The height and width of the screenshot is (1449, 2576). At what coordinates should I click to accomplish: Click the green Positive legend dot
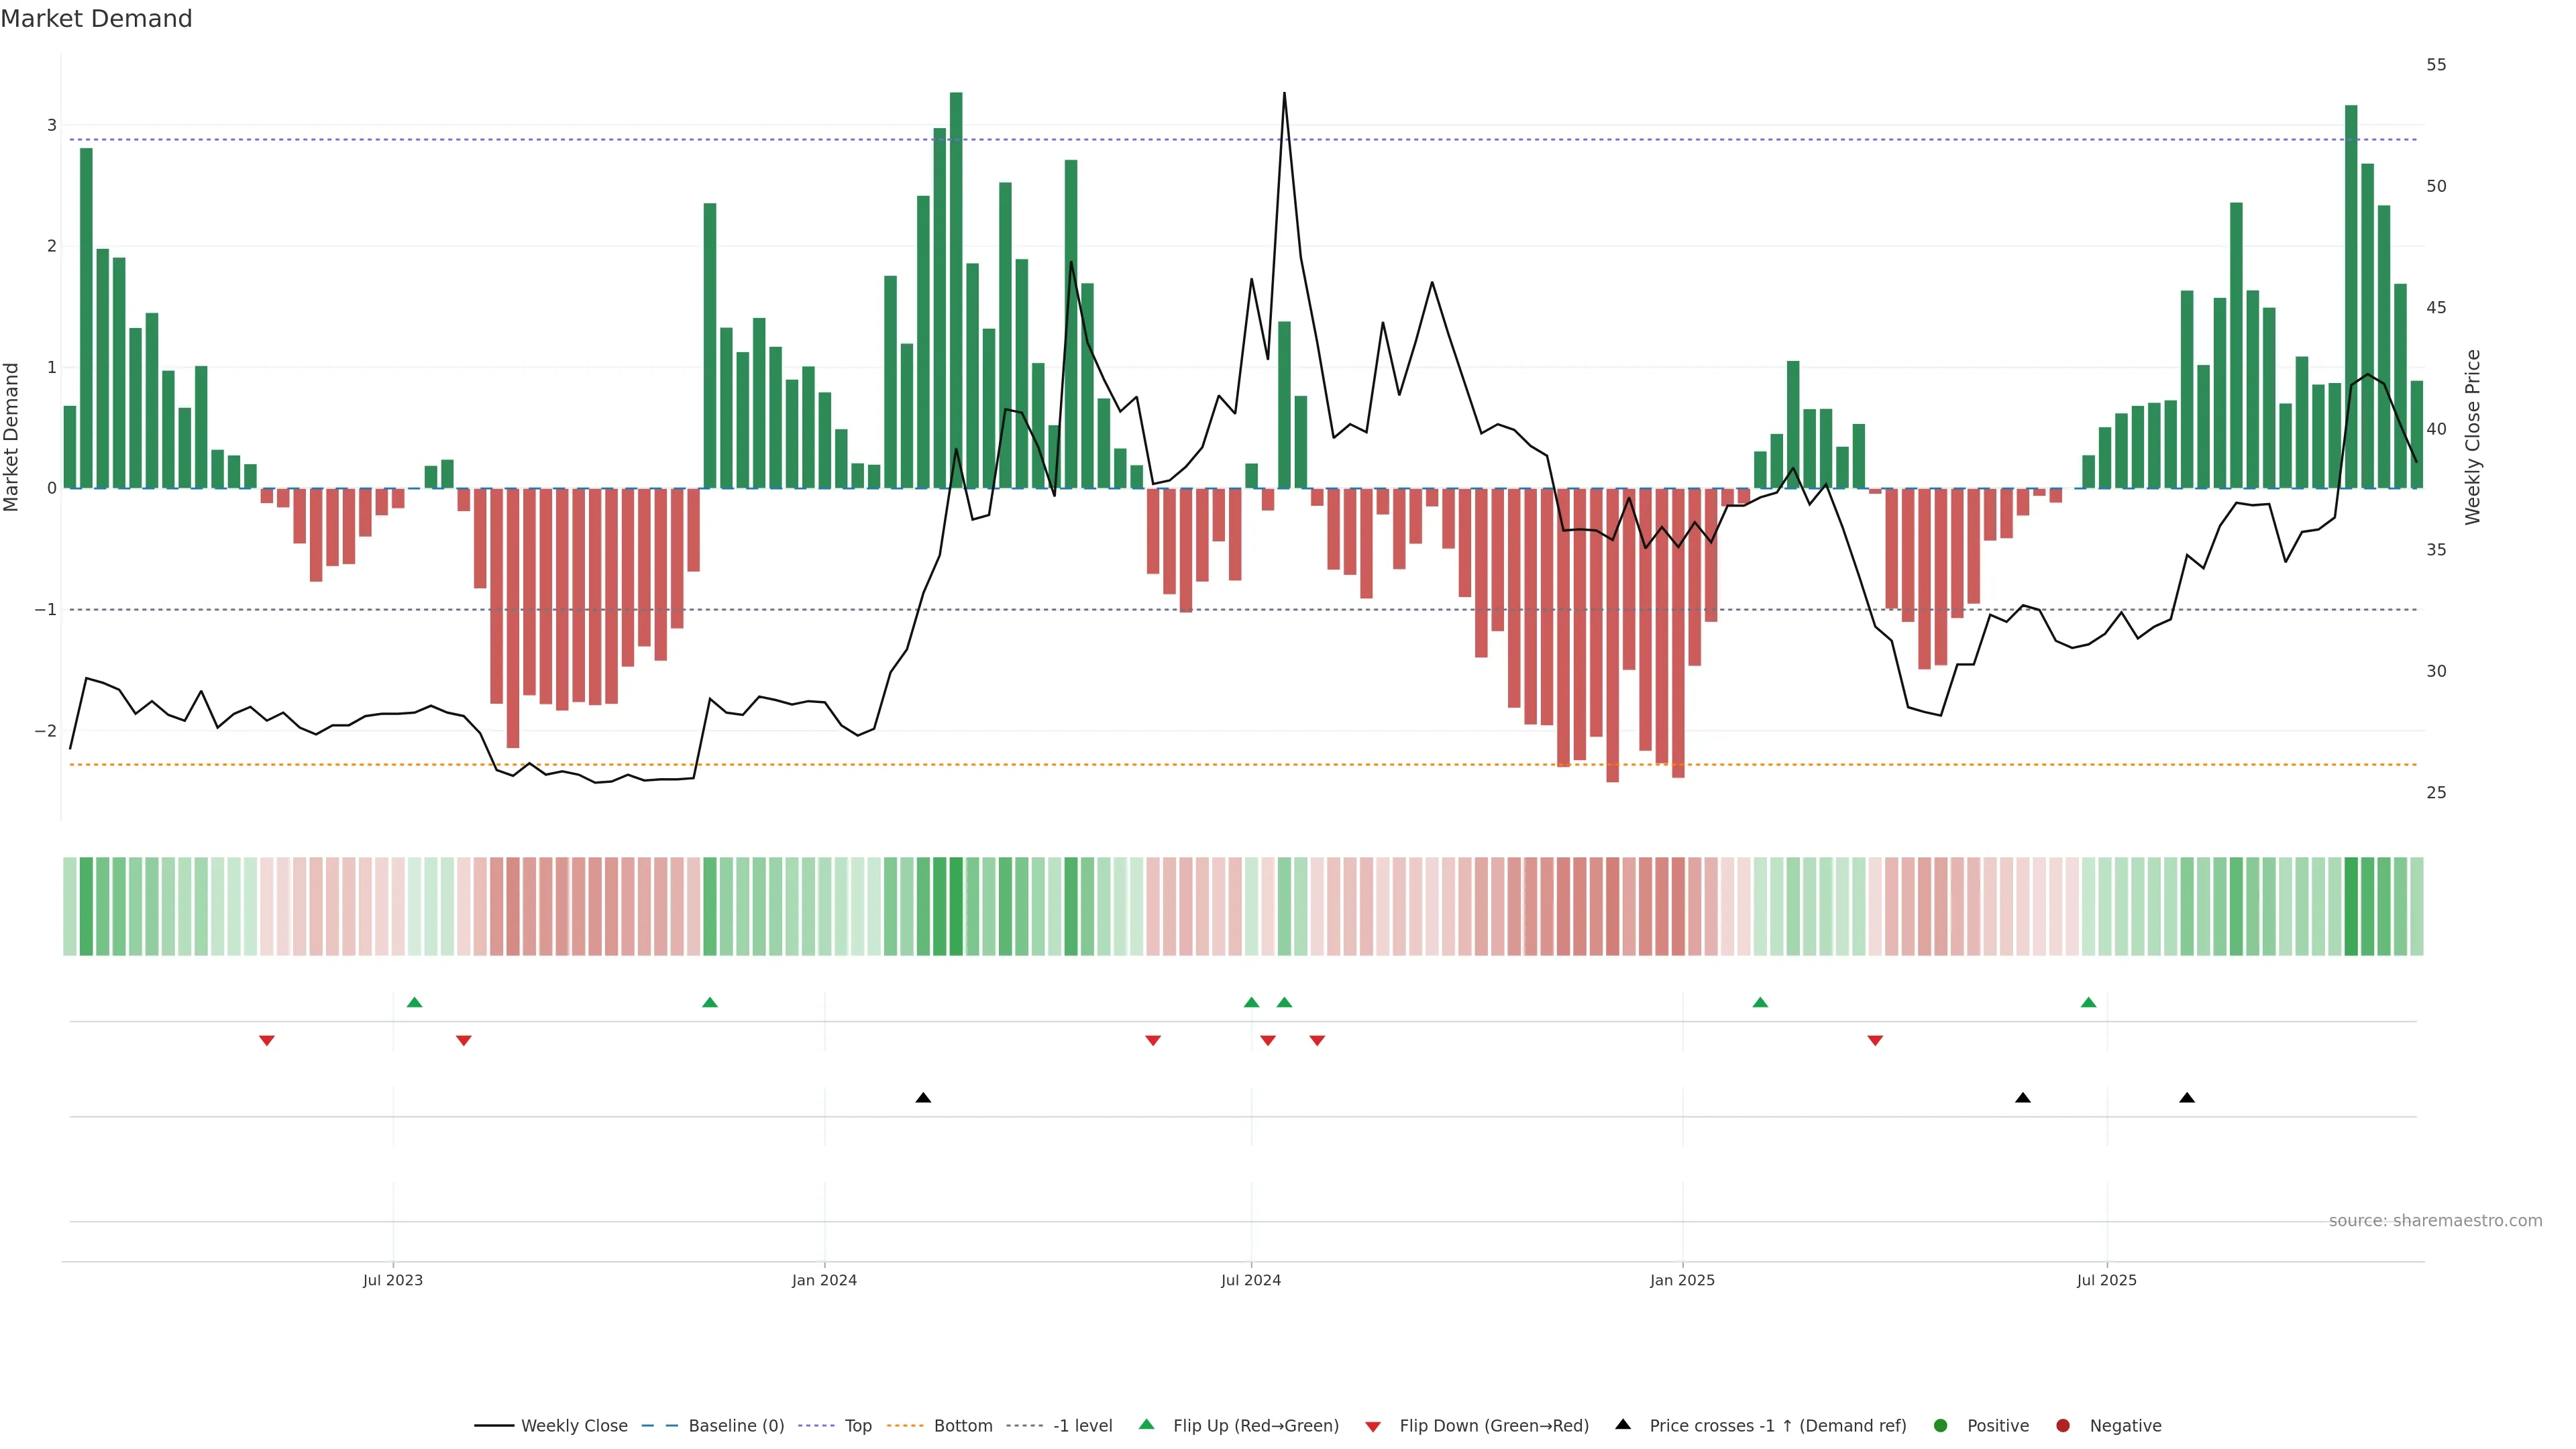(1941, 1426)
